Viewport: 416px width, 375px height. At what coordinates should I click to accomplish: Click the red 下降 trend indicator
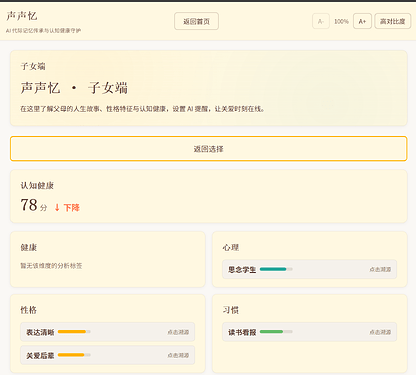(x=67, y=208)
